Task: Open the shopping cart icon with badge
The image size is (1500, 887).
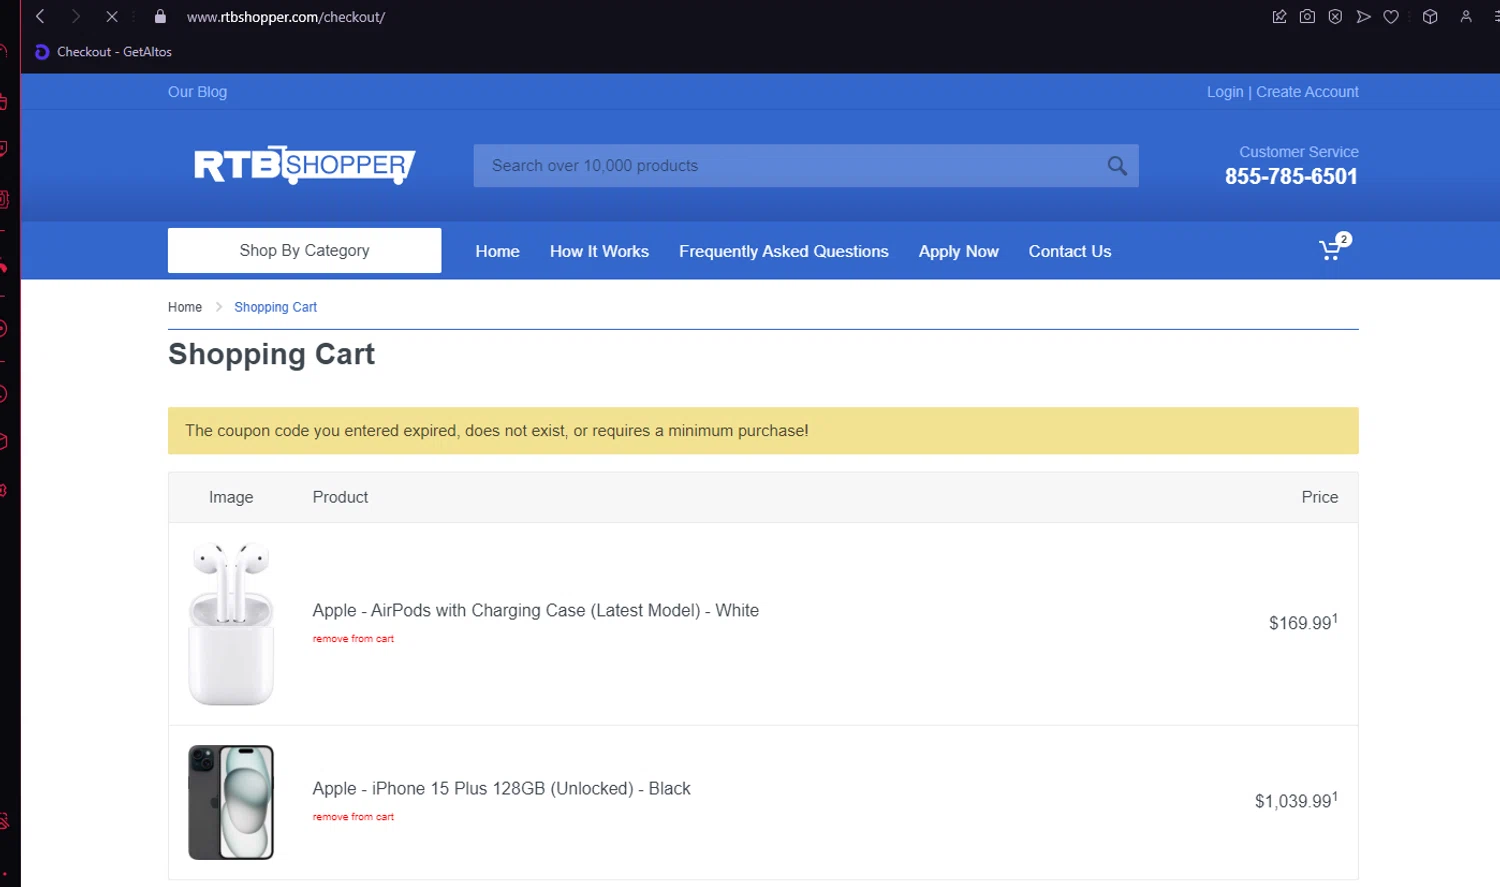Action: coord(1334,246)
